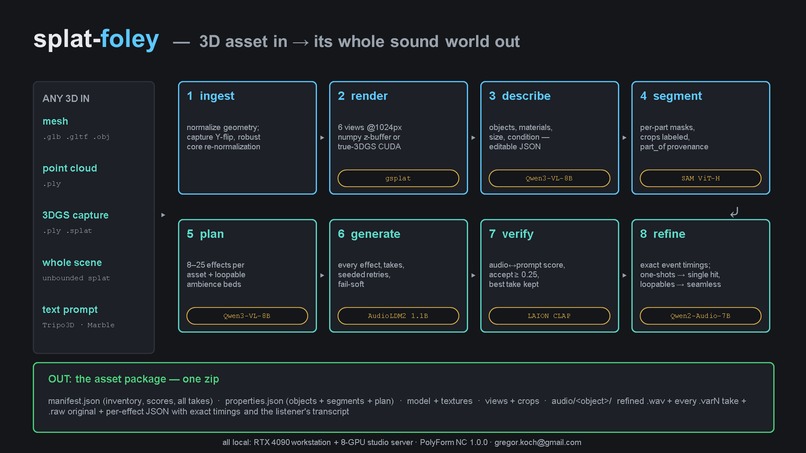Open the '2 render' step heading
The height and width of the screenshot is (453, 806).
tap(362, 96)
